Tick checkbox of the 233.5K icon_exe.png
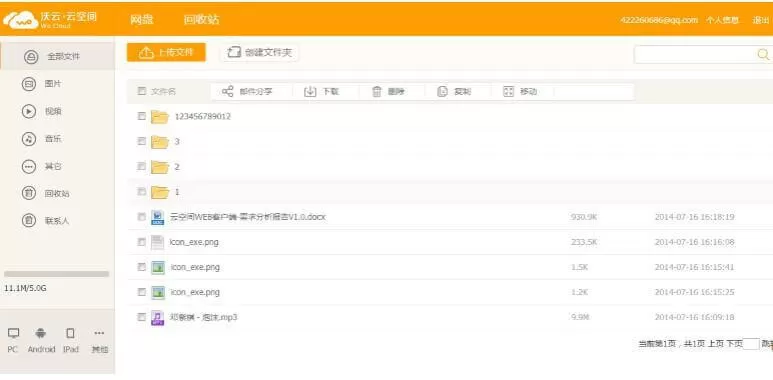The height and width of the screenshot is (380, 773). pyautogui.click(x=141, y=242)
